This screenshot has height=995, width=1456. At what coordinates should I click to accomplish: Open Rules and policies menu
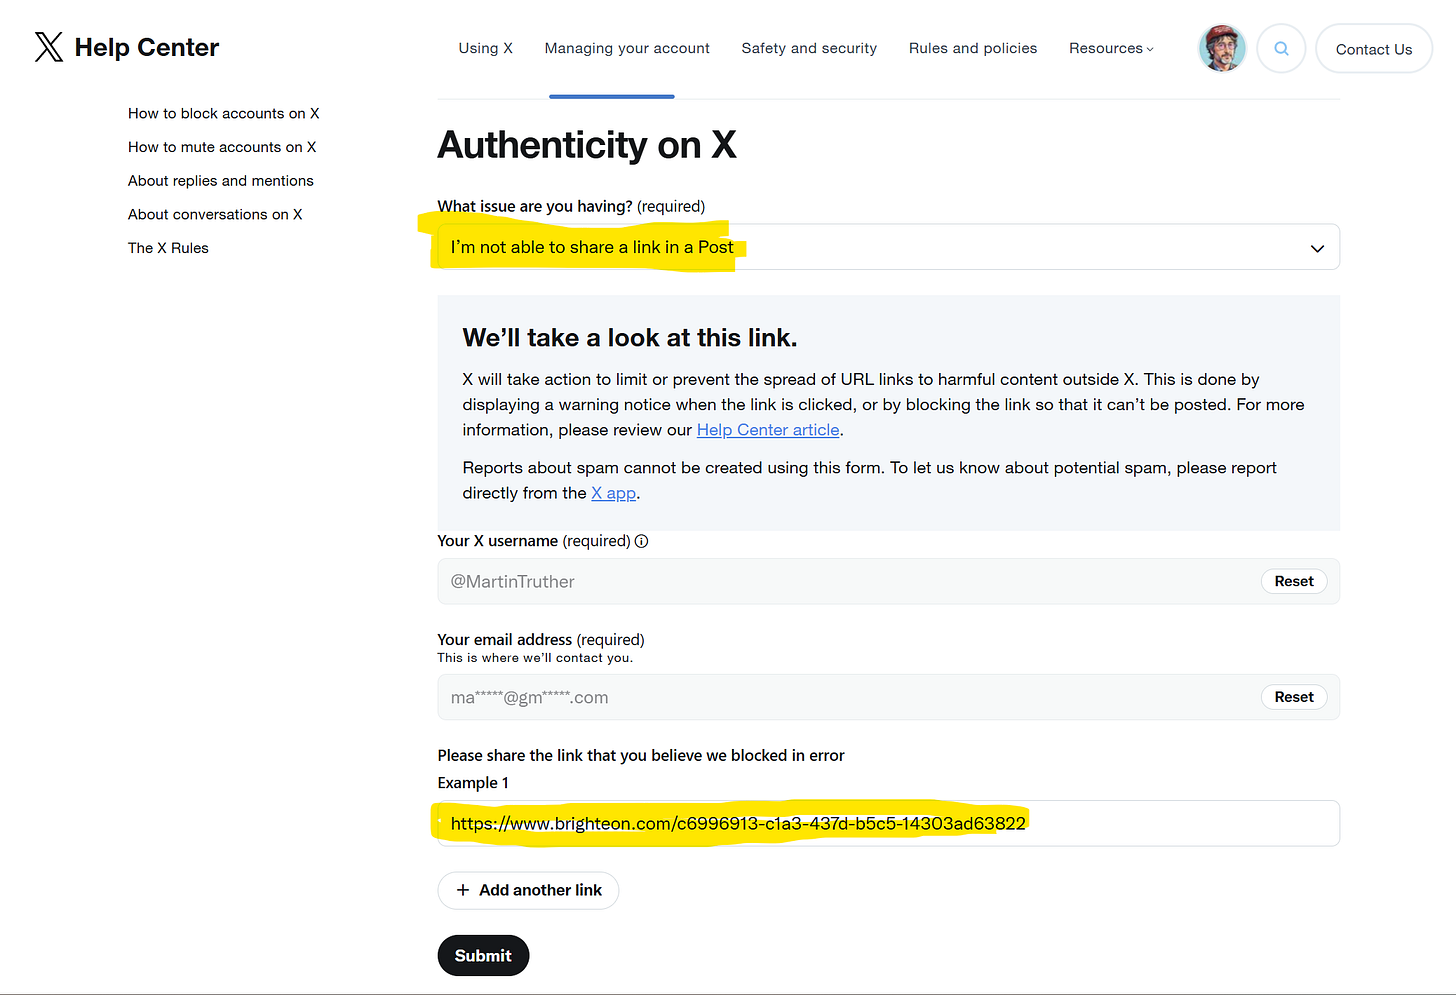[973, 48]
